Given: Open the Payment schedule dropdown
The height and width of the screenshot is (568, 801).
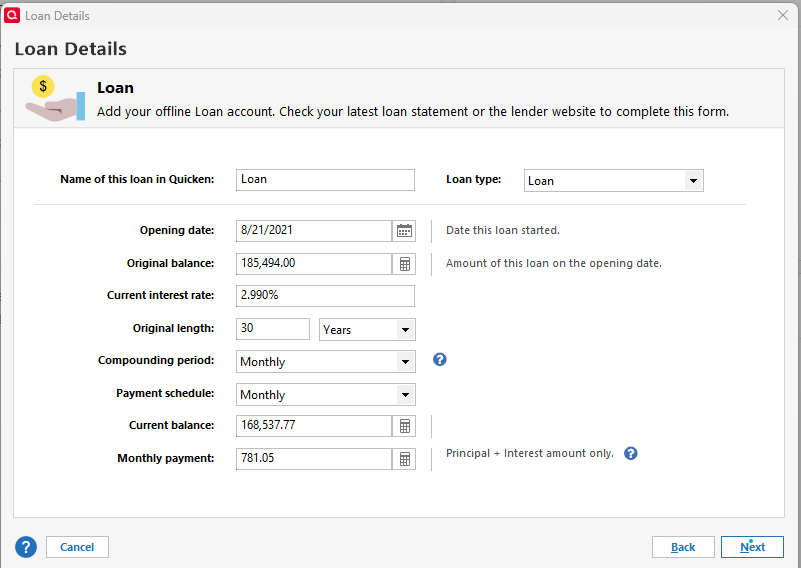Looking at the screenshot, I should tap(405, 395).
